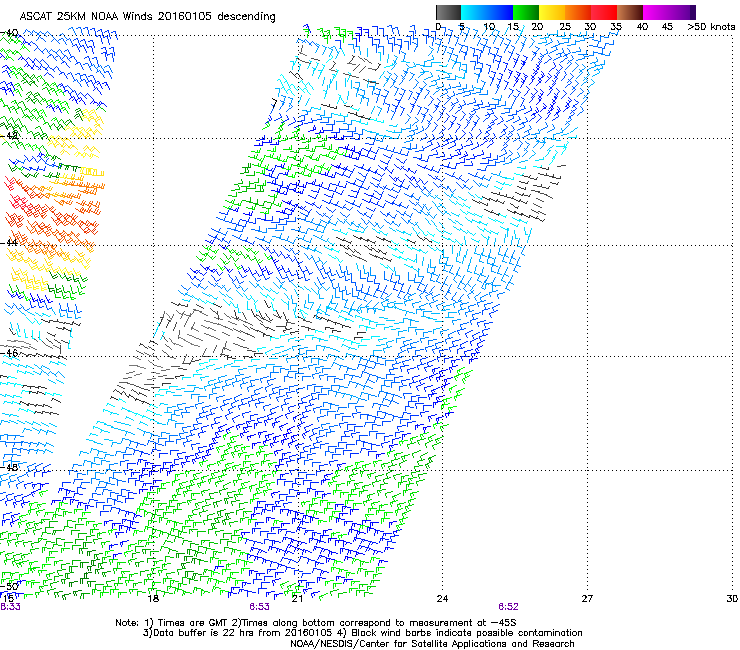Click the longitude 27 axis label

tap(587, 599)
